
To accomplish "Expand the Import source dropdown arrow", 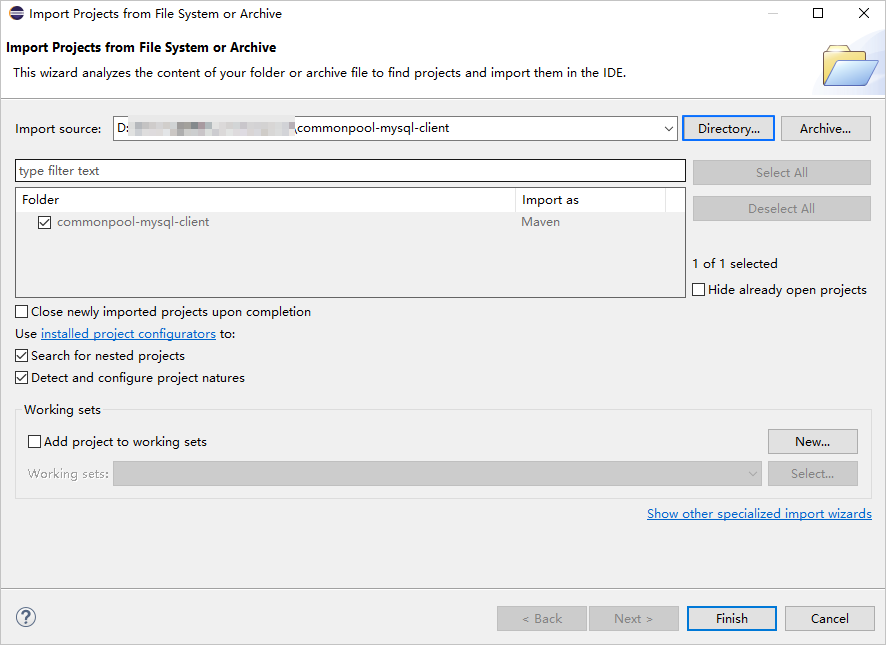I will (x=669, y=129).
